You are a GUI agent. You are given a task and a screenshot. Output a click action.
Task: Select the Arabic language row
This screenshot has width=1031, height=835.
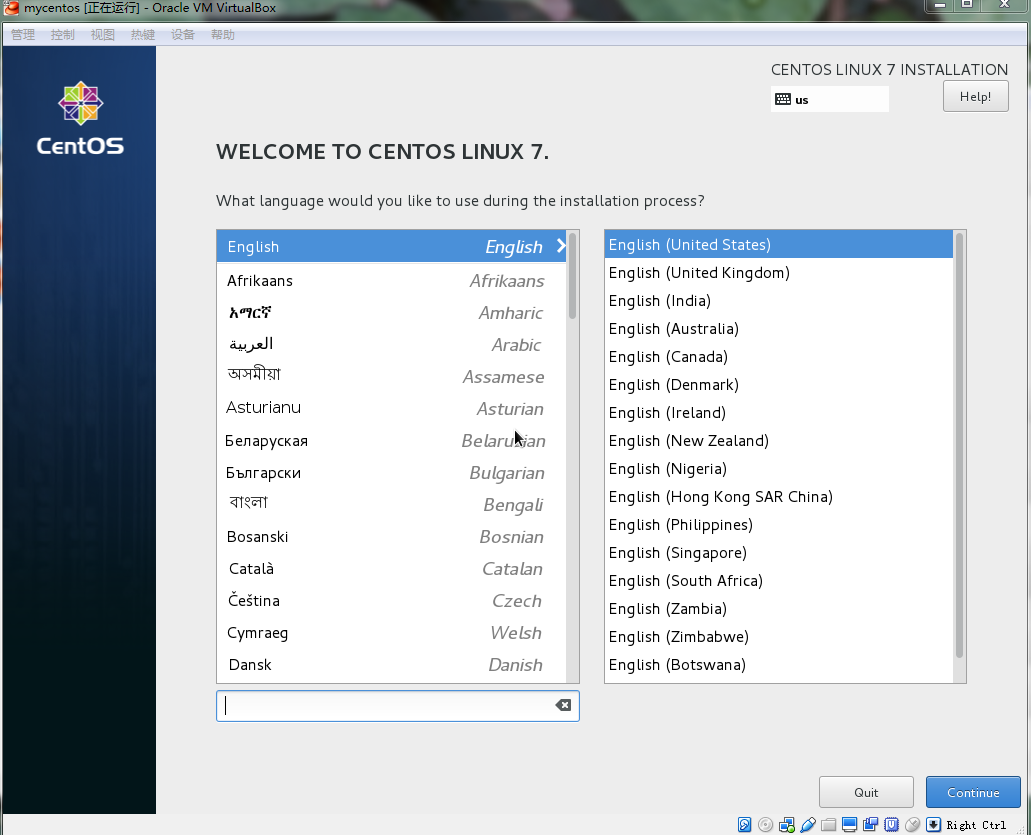[x=391, y=345]
